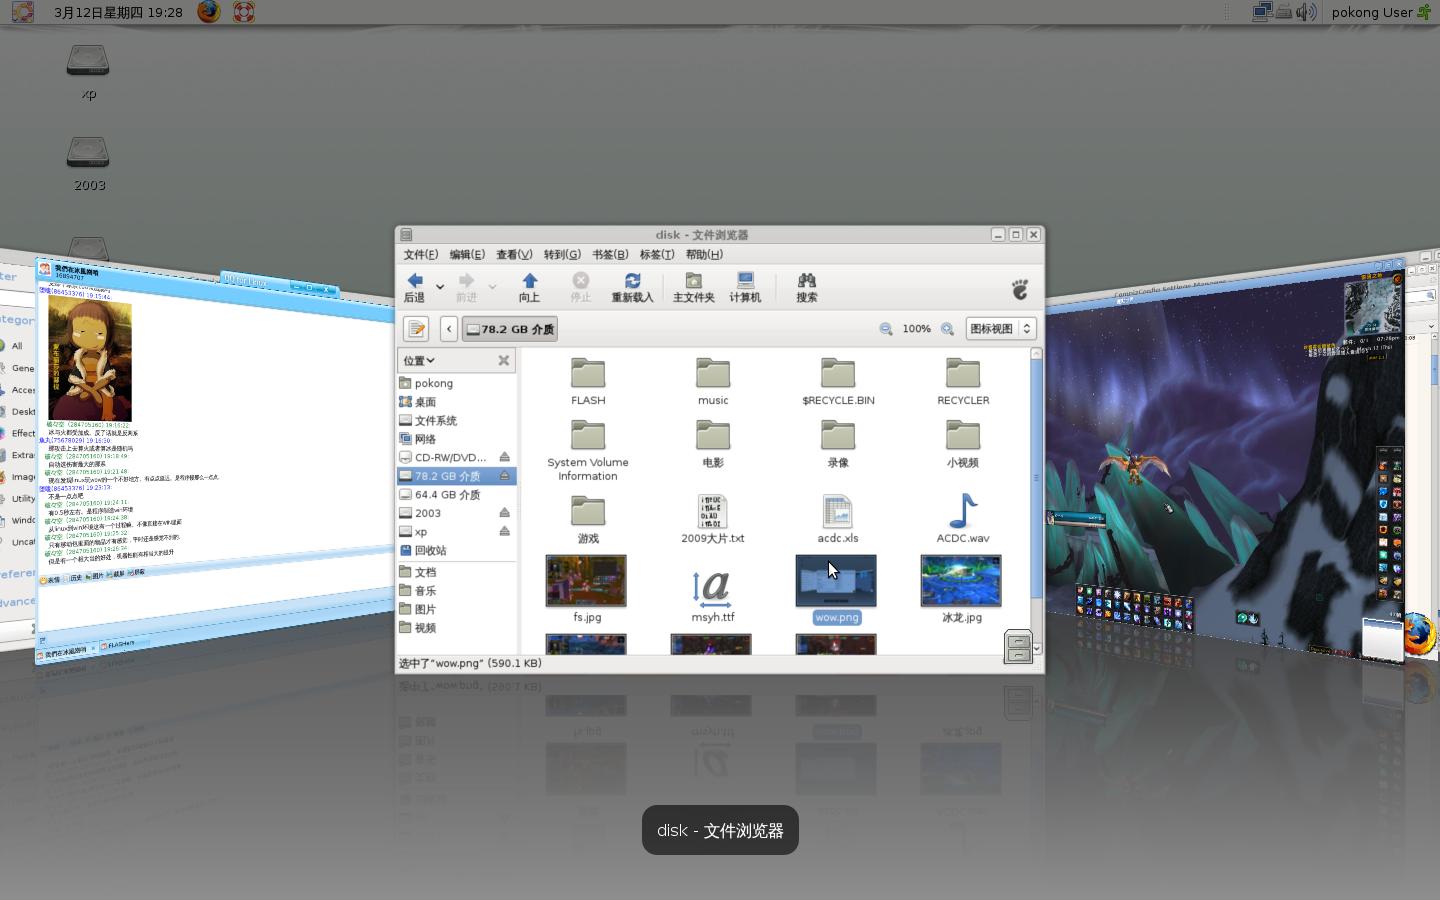The height and width of the screenshot is (900, 1440).
Task: Open the 转到(G) menu
Action: pyautogui.click(x=562, y=255)
